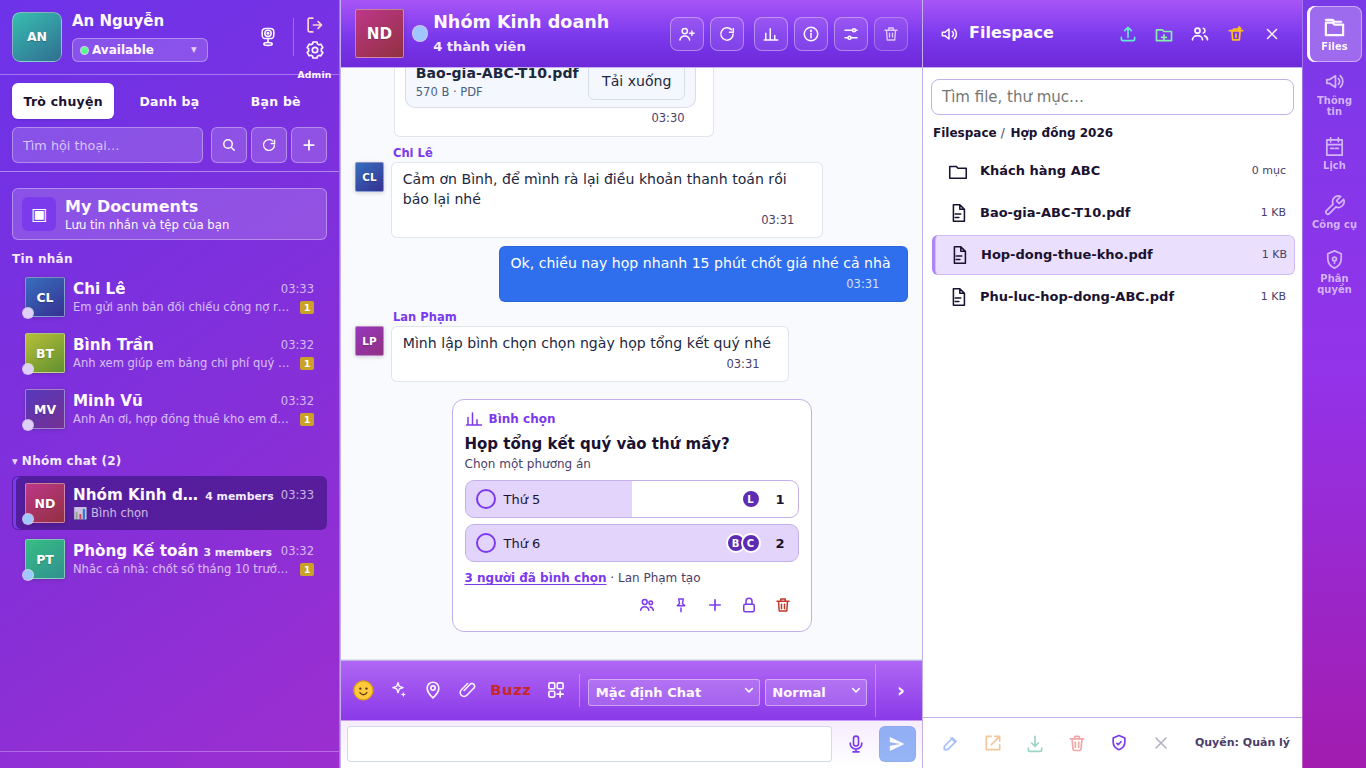Open the Available status dropdown
The height and width of the screenshot is (768, 1366).
pos(140,50)
